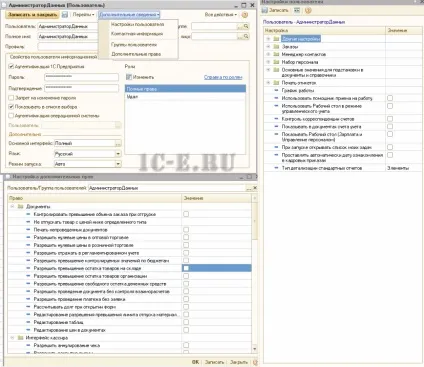Click the folder icon of Документы in the rights tree

point(20,207)
